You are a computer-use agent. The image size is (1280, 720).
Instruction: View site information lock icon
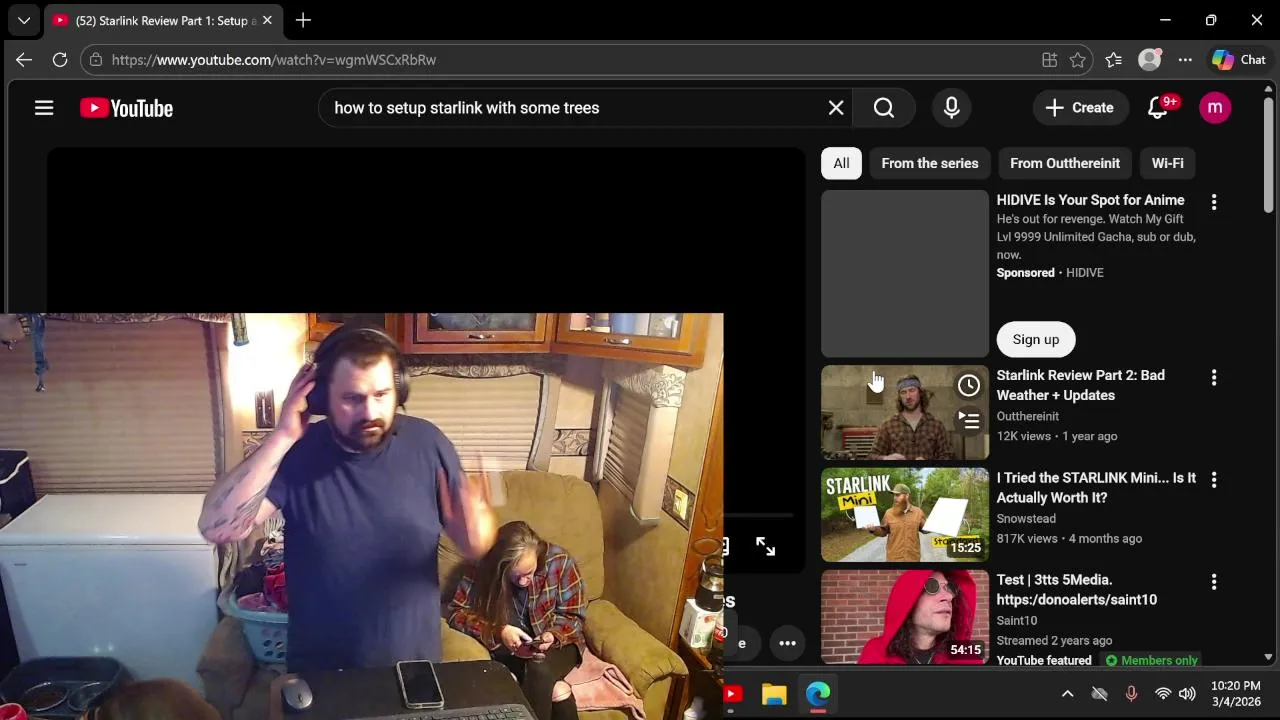[x=96, y=60]
